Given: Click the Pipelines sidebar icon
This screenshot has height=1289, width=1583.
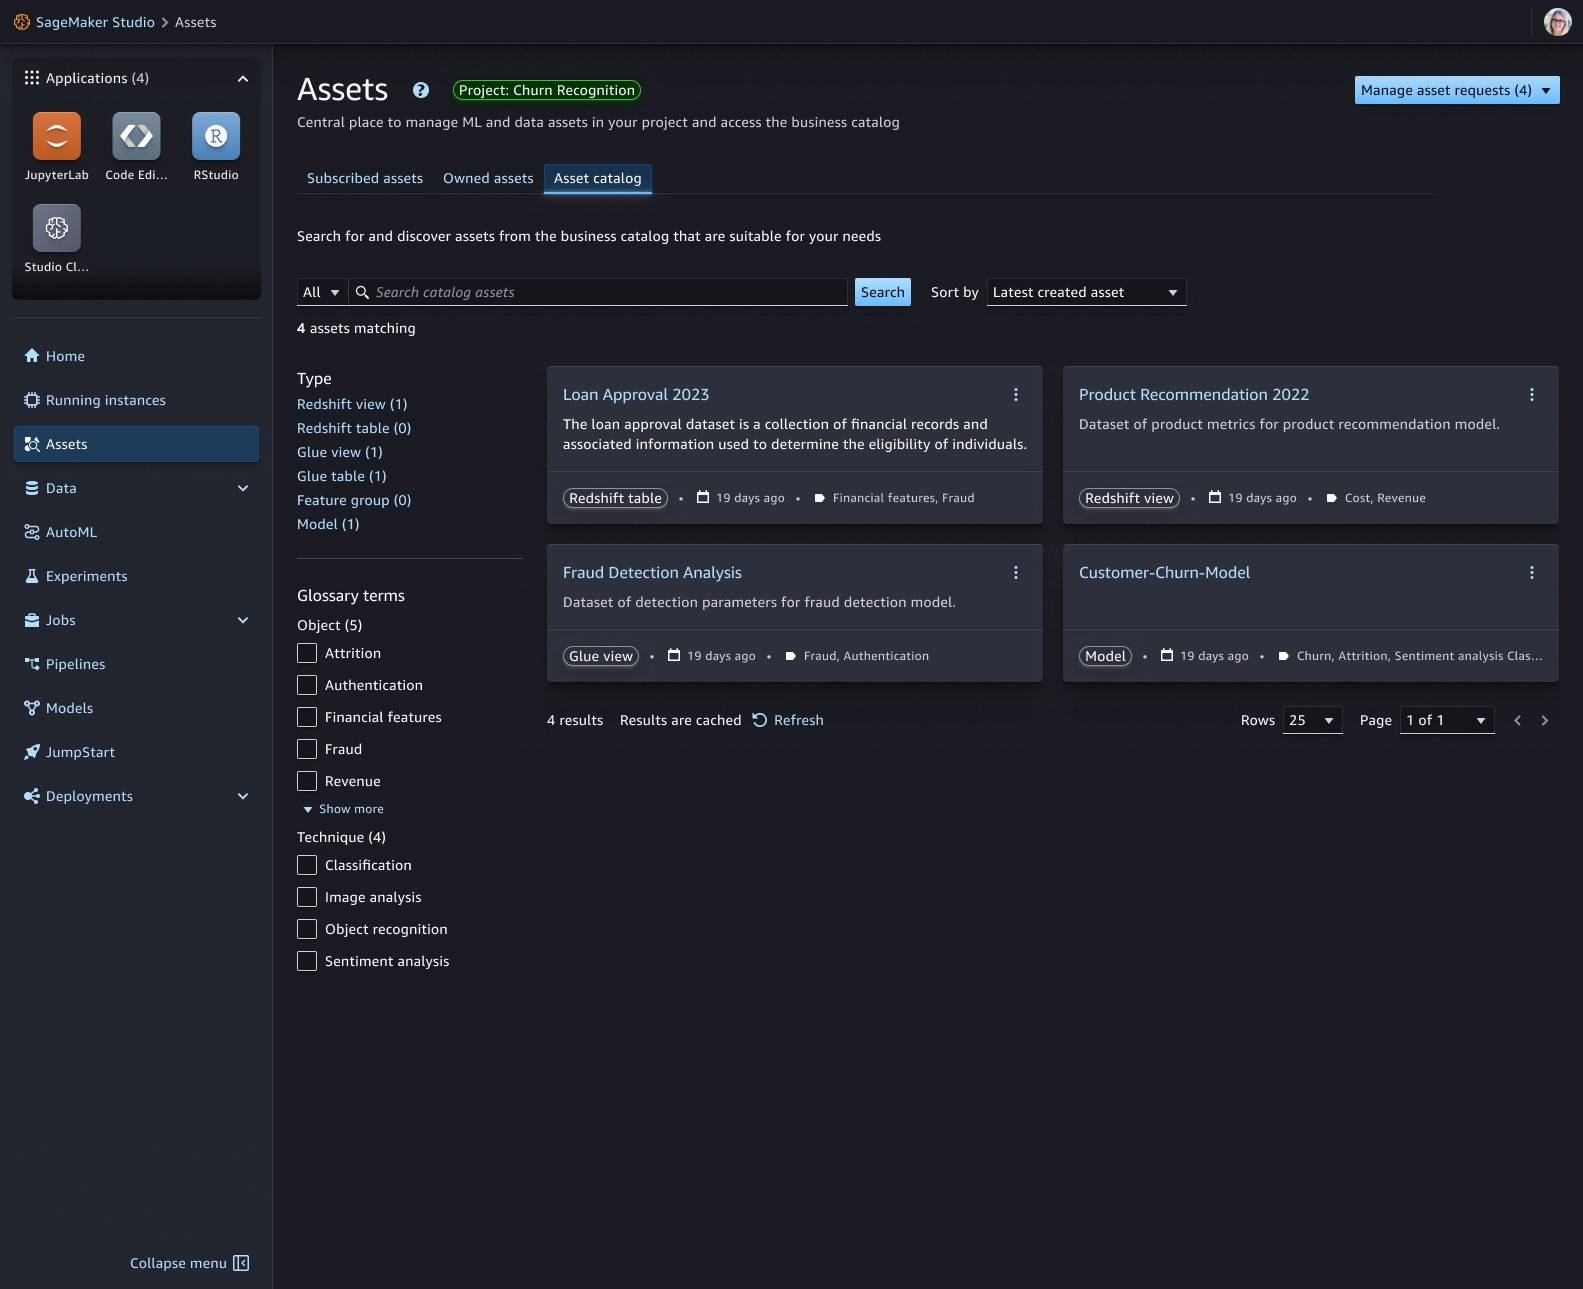Looking at the screenshot, I should 32,664.
